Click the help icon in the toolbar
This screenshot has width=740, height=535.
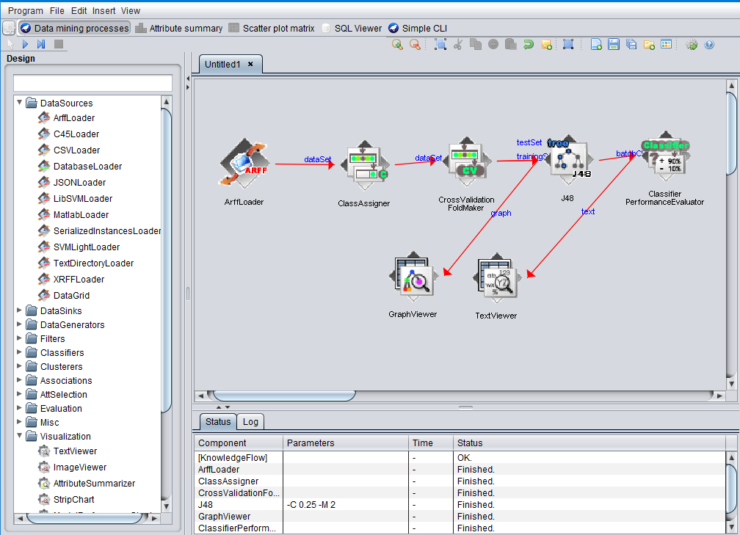point(709,45)
